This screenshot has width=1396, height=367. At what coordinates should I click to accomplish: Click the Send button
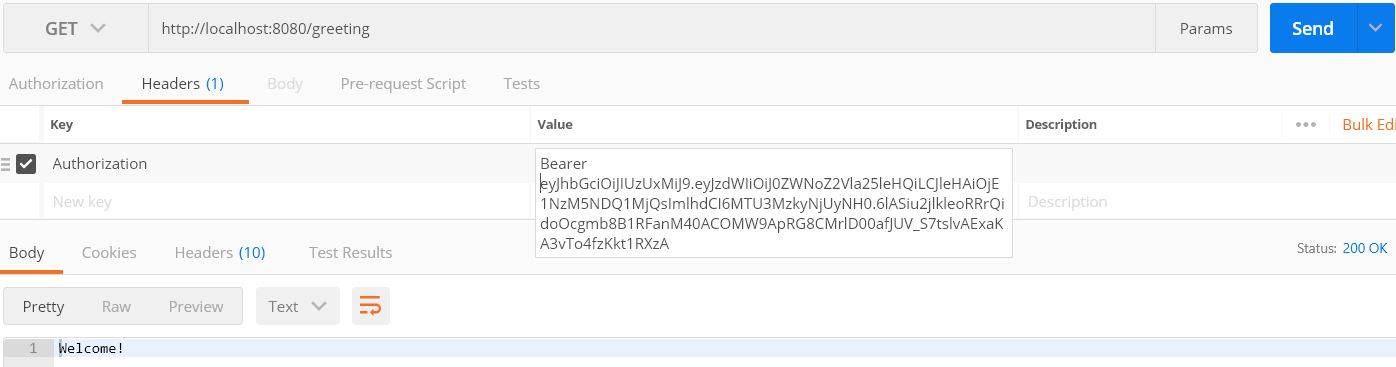[1313, 29]
